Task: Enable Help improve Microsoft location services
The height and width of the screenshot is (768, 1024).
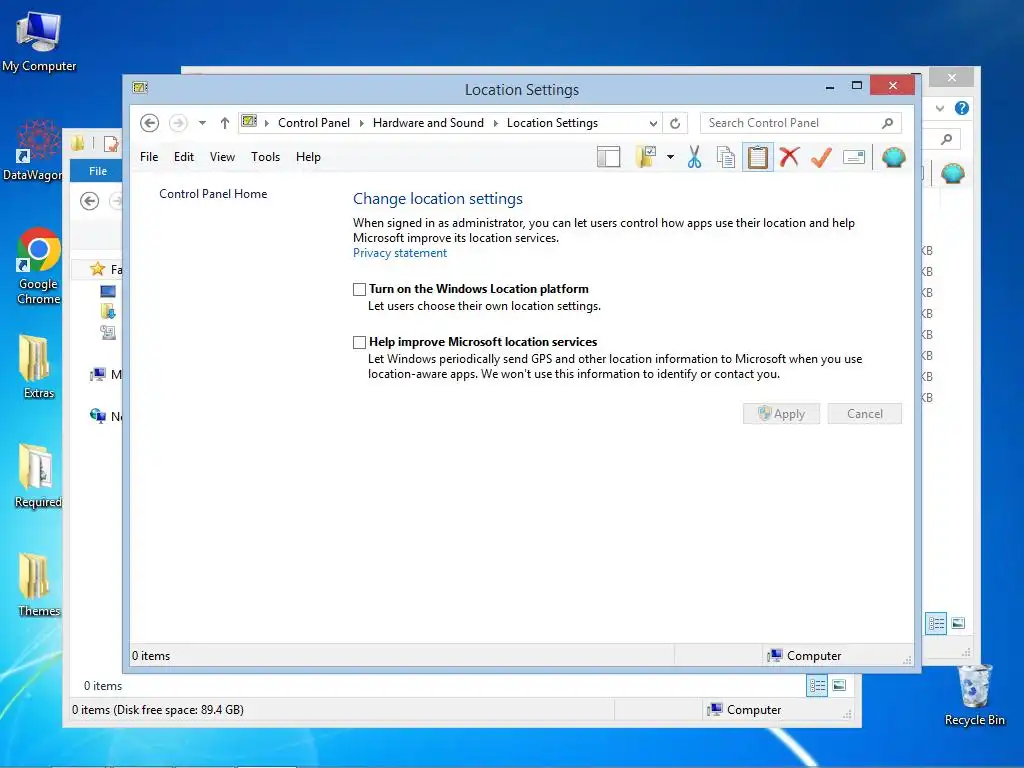Action: tap(359, 342)
